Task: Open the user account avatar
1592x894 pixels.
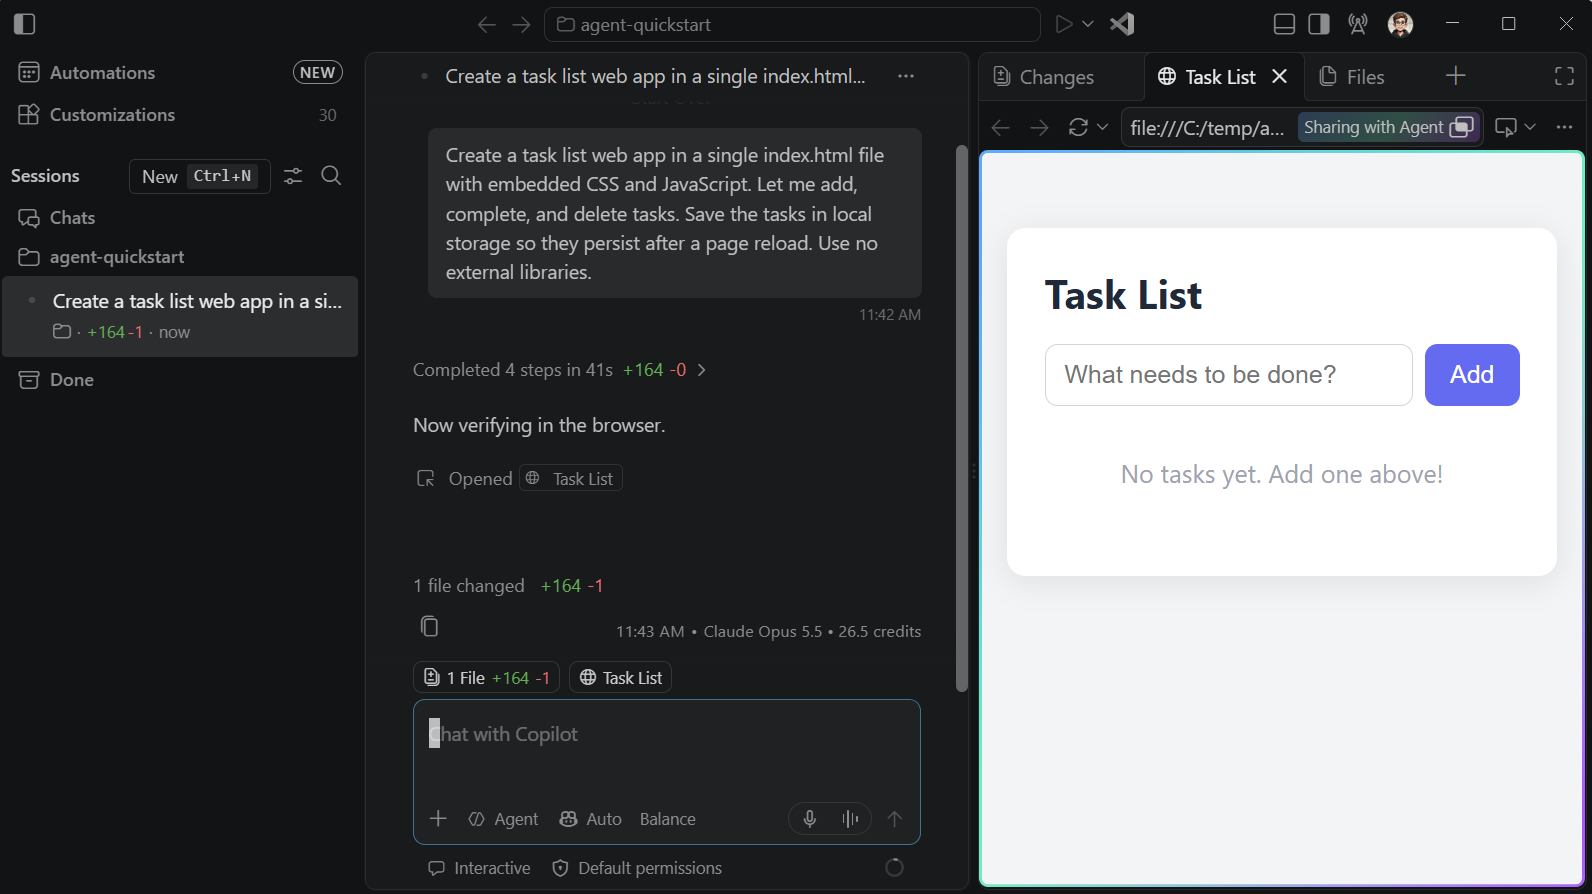Action: pyautogui.click(x=1401, y=24)
